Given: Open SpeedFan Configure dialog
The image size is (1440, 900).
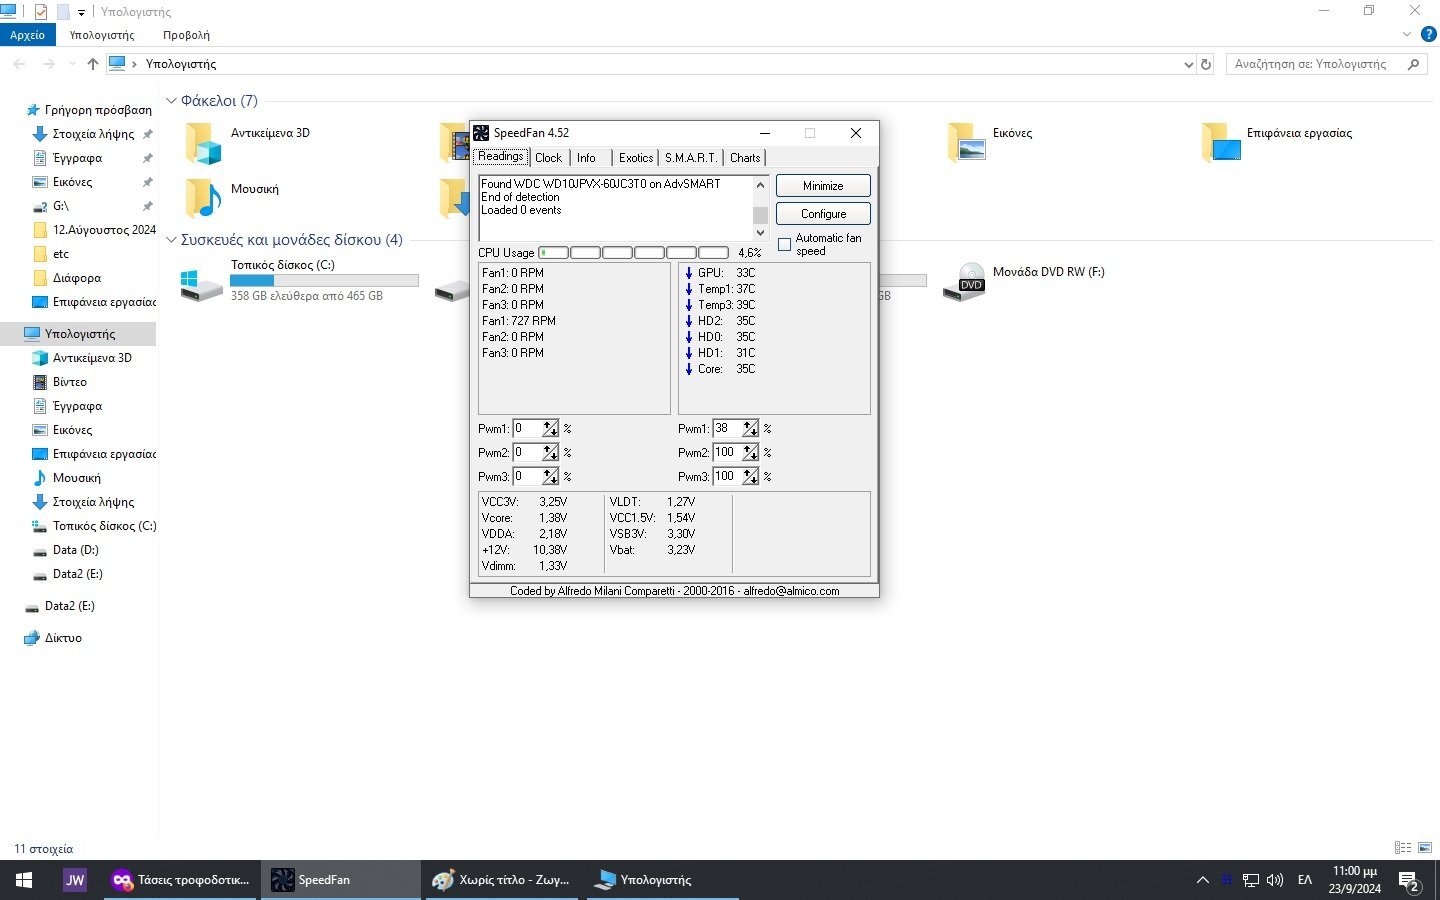Looking at the screenshot, I should [823, 214].
